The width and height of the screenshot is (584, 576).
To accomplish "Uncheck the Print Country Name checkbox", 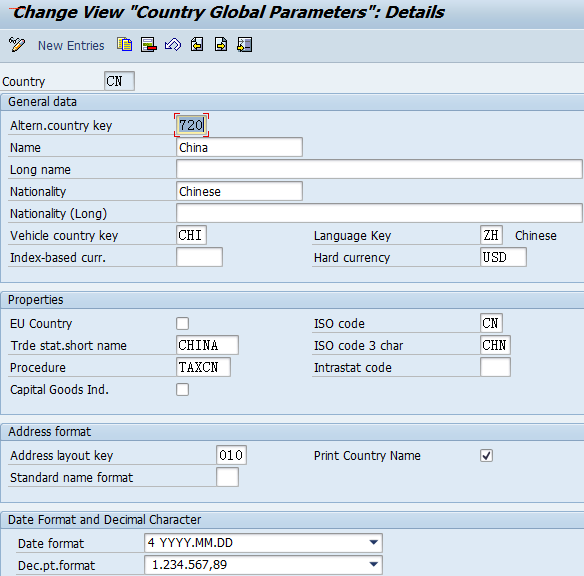I will (x=486, y=455).
